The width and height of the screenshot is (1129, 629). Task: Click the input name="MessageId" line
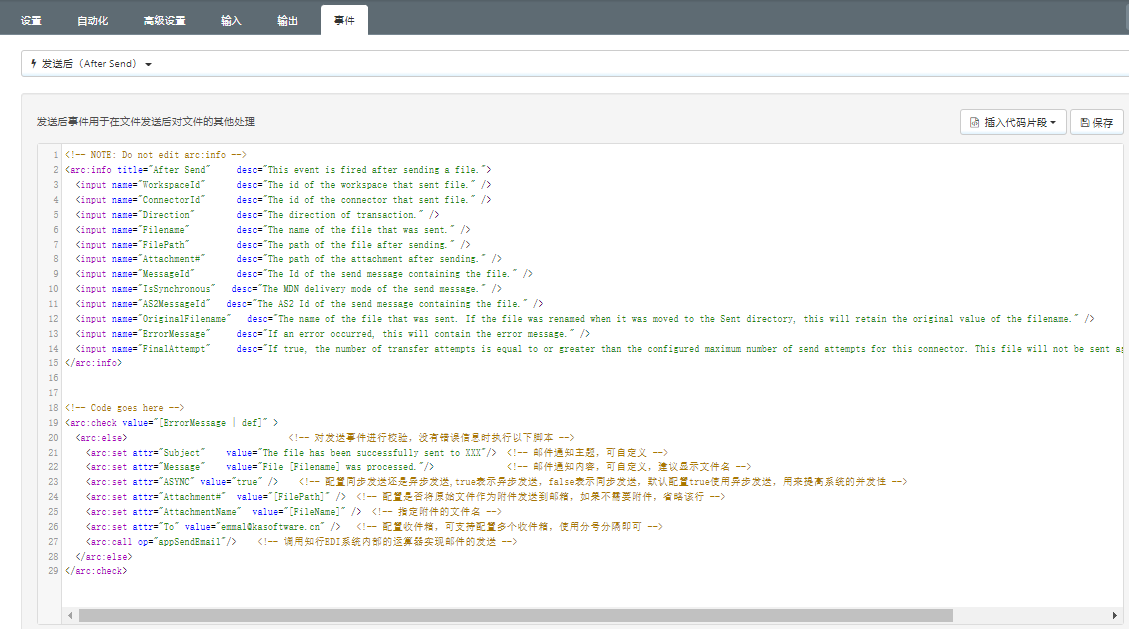point(304,274)
